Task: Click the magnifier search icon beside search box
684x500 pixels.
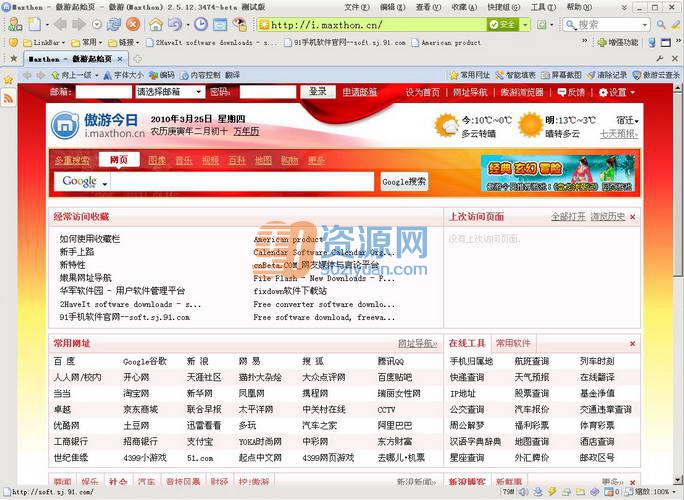Action: [x=661, y=25]
